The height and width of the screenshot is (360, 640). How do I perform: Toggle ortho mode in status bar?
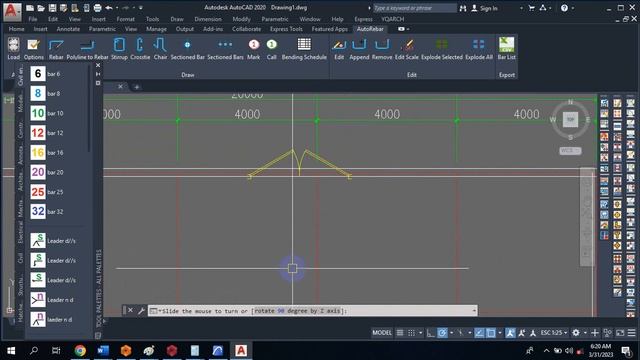(431, 333)
